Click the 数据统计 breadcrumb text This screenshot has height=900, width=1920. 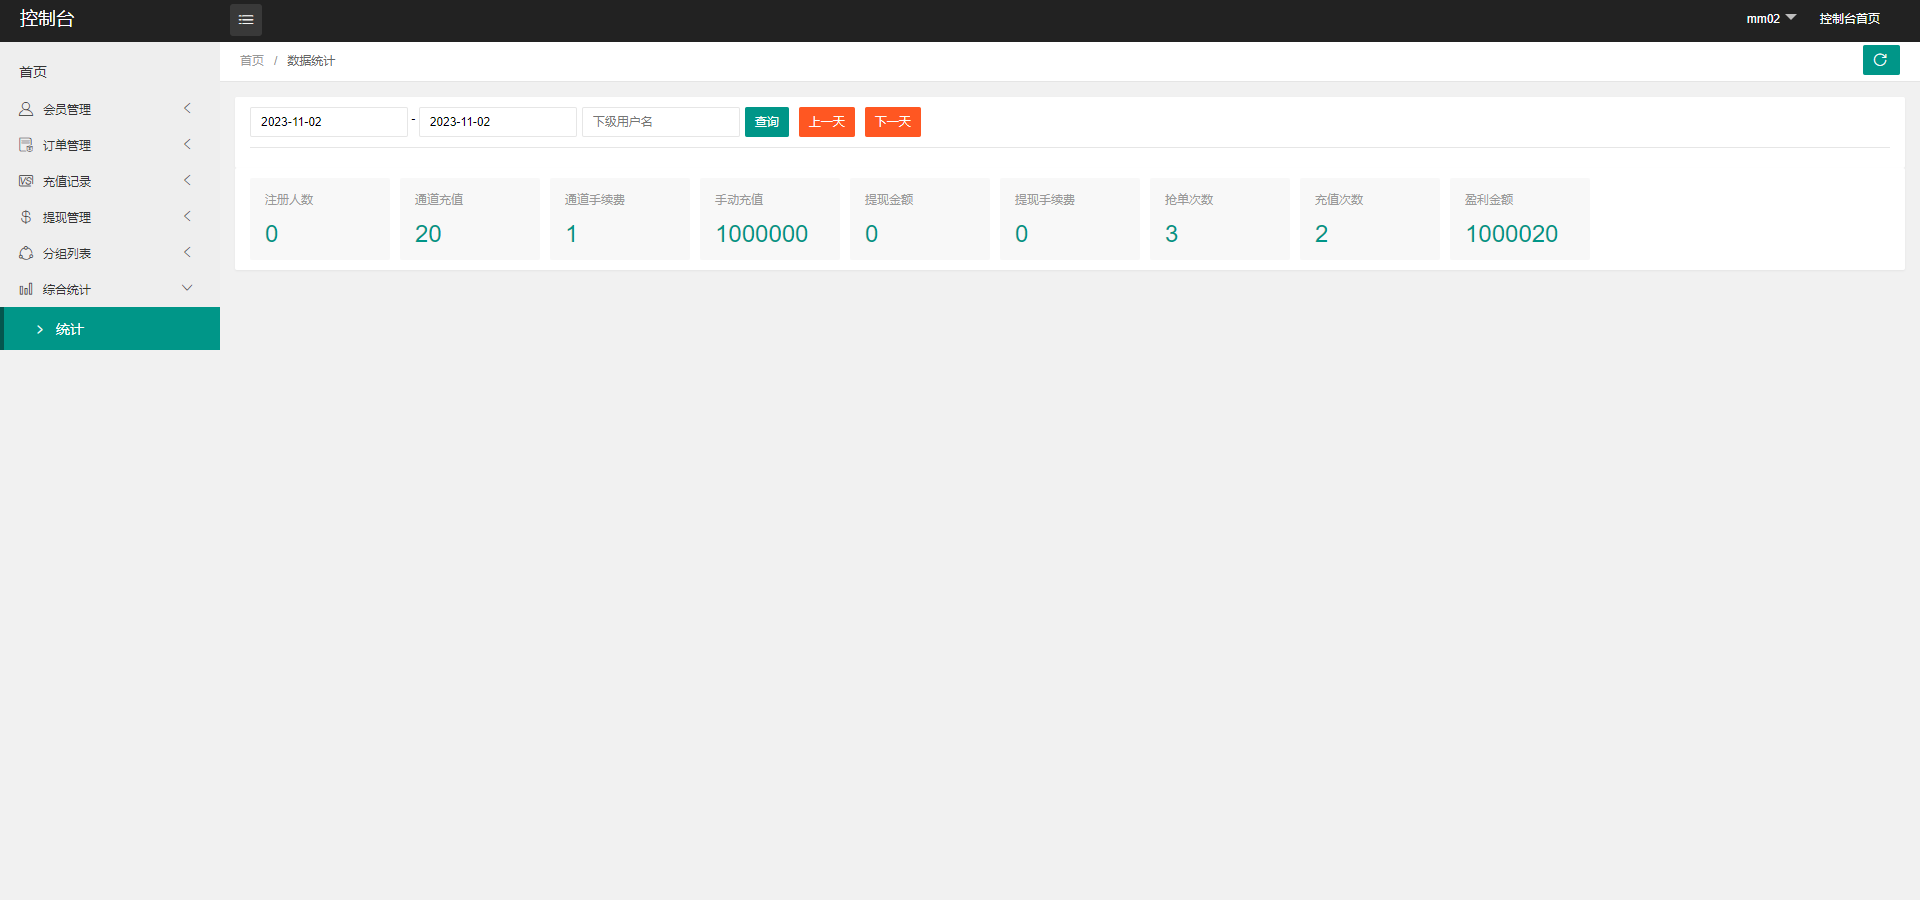(x=311, y=61)
